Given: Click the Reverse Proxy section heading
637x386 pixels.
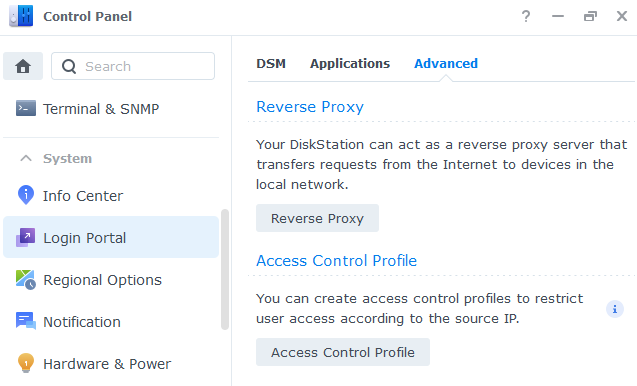Looking at the screenshot, I should tap(310, 106).
